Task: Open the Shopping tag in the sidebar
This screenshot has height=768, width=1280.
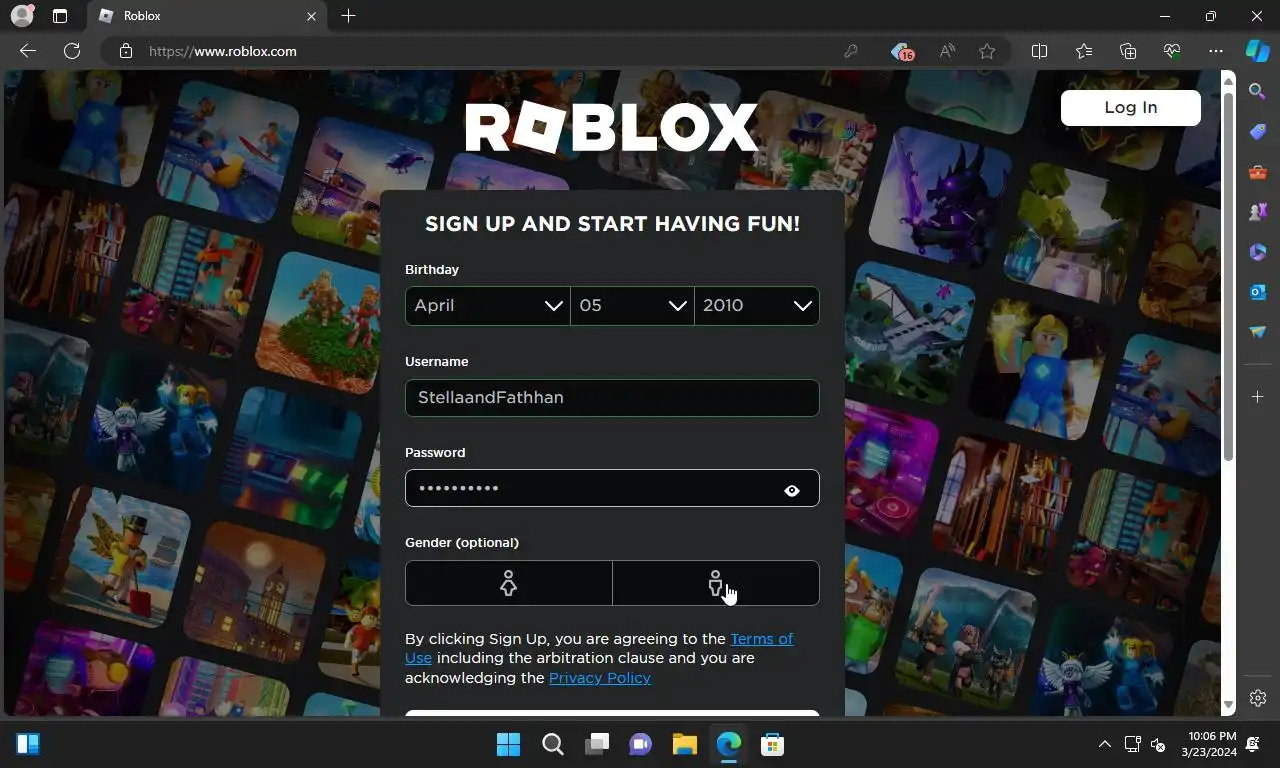Action: (1258, 132)
